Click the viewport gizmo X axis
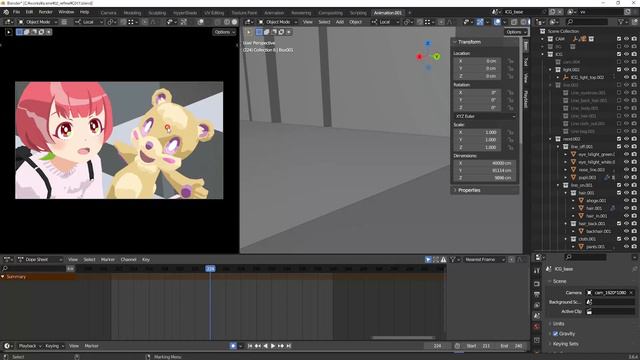 [419, 57]
